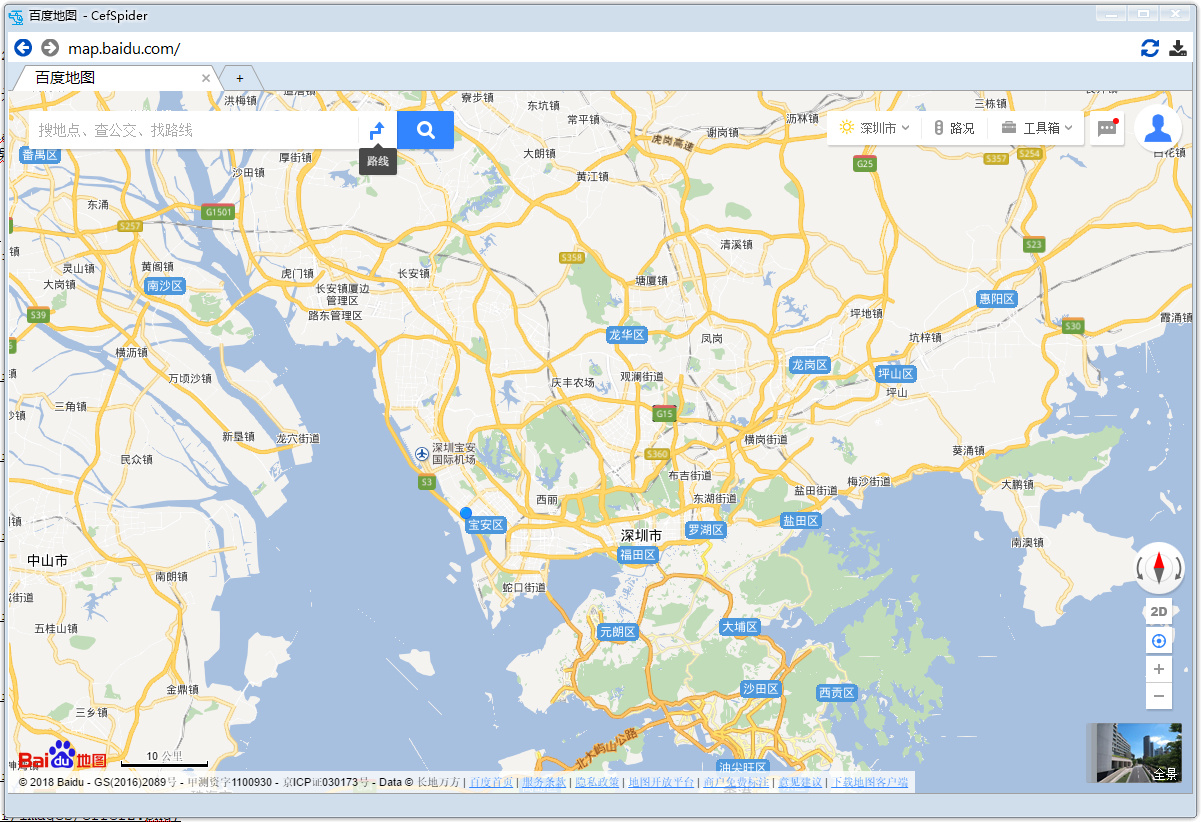Toggle the 路况 traffic layer
Viewport: 1201px width, 822px height.
point(955,128)
